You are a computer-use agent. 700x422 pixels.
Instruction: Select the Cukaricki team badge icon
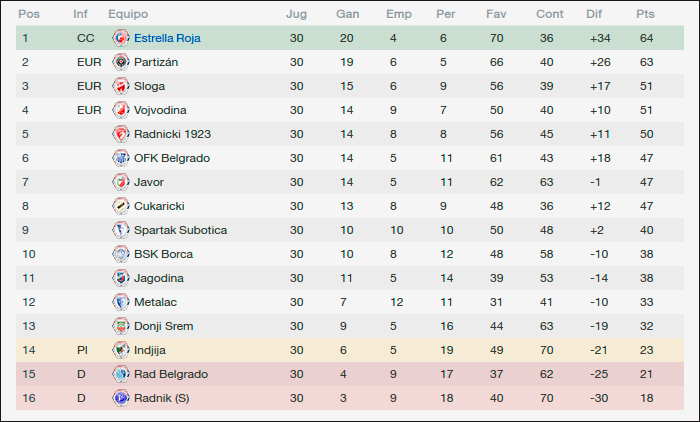tap(121, 206)
